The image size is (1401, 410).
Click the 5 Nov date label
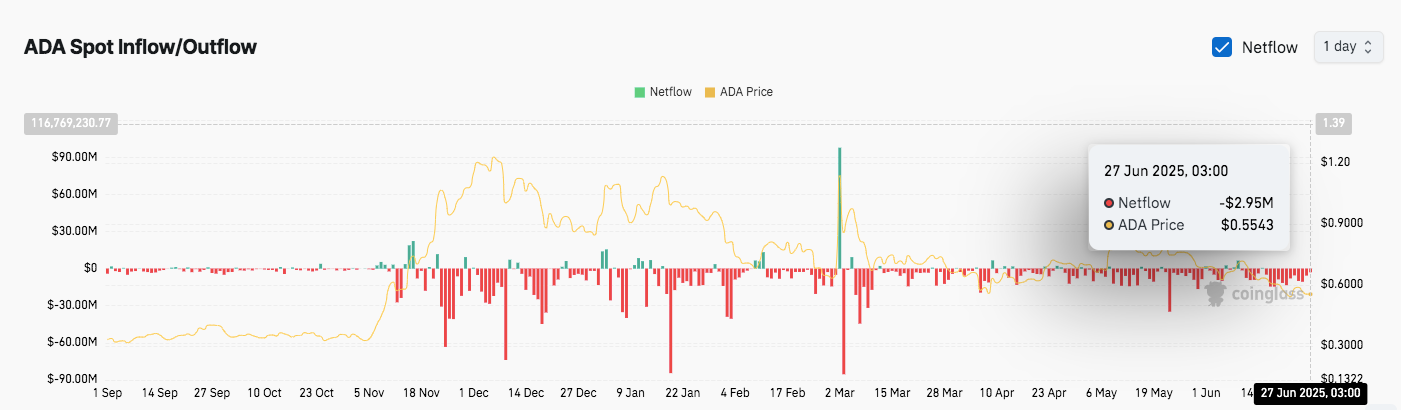tap(369, 393)
